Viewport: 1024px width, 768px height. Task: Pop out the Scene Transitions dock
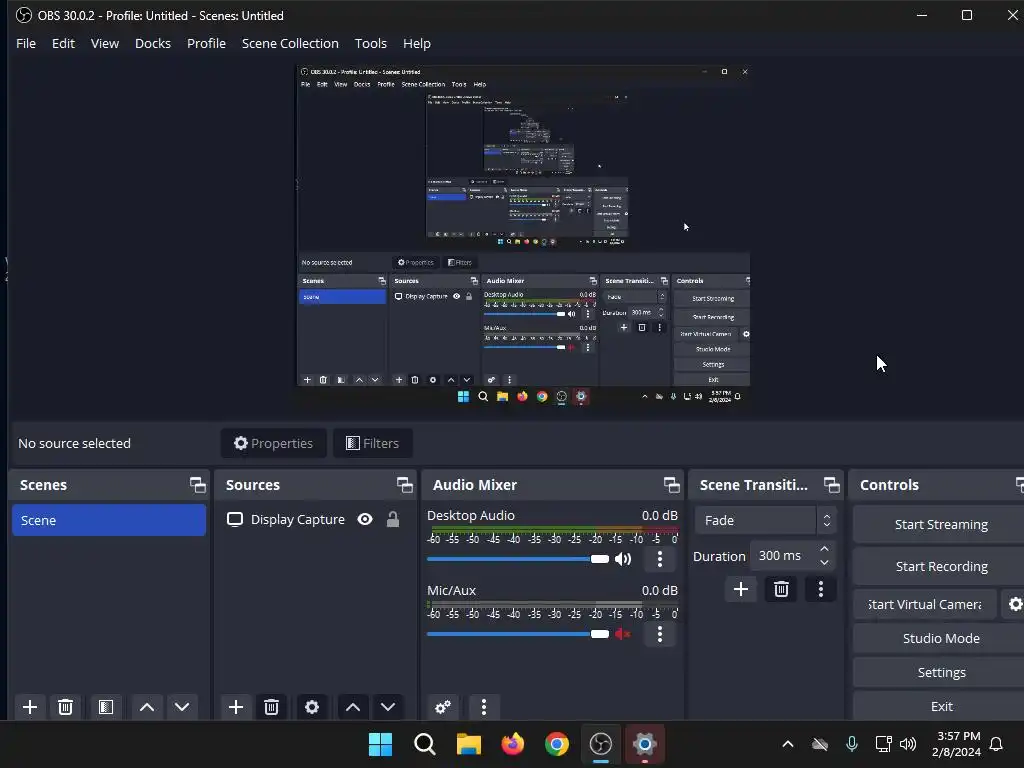(831, 485)
